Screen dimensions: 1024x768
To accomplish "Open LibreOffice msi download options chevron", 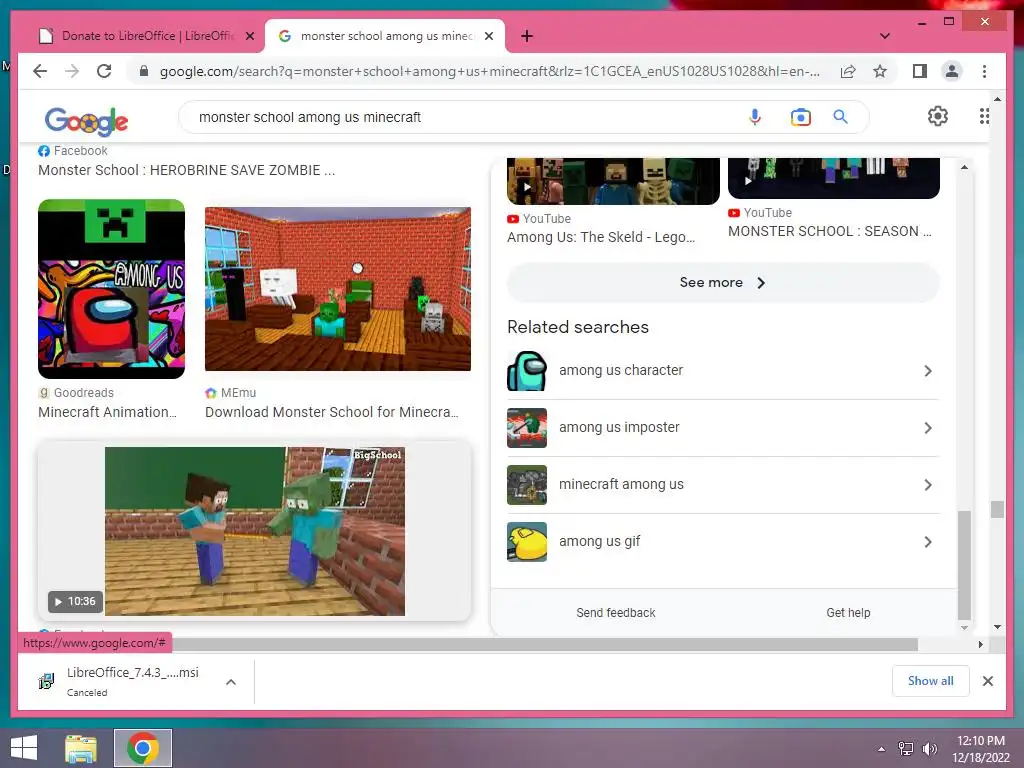I will coord(231,682).
